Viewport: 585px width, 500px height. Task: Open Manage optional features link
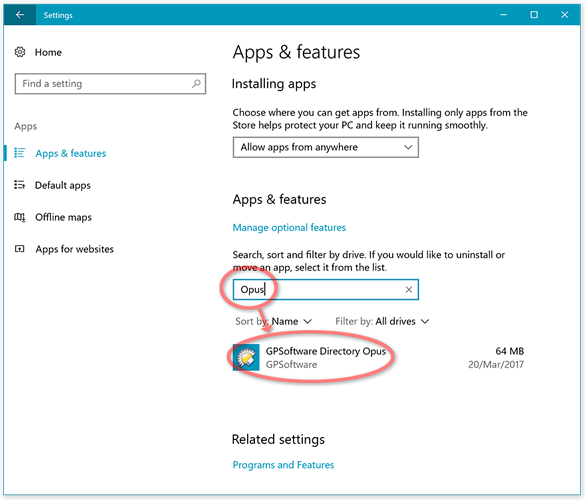[x=289, y=227]
